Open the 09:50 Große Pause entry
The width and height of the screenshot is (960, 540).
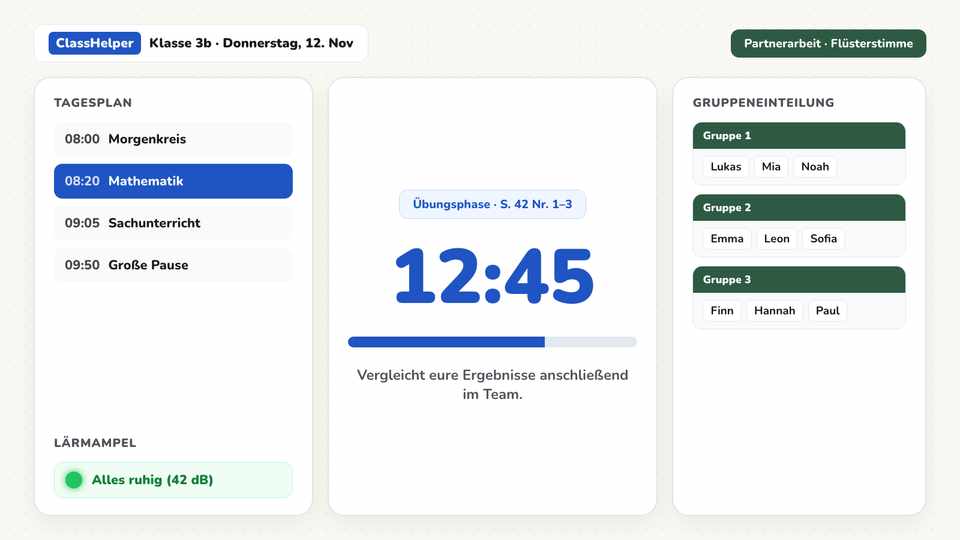coord(173,265)
